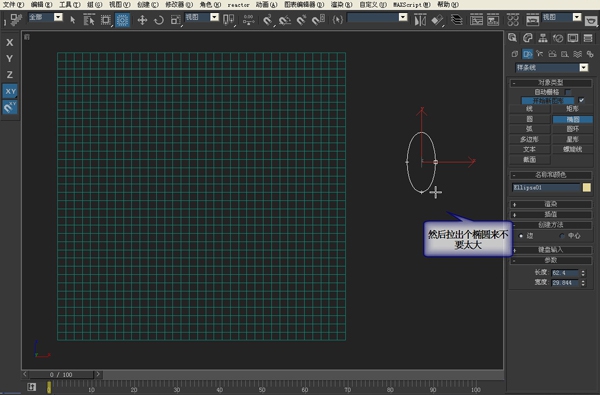The height and width of the screenshot is (395, 600).
Task: Open the Motion command panel tab
Action: (x=558, y=38)
